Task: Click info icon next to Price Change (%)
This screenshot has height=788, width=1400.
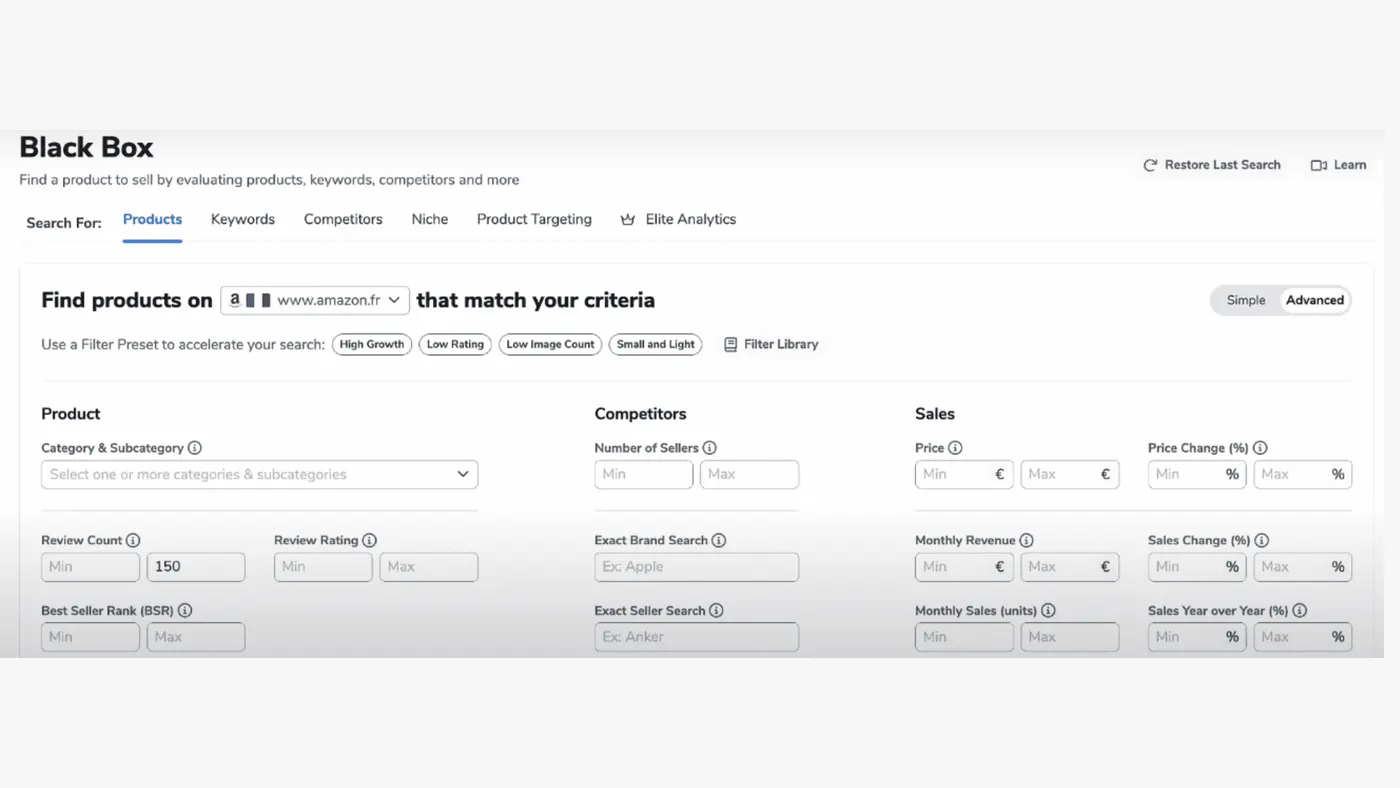Action: [x=1260, y=448]
